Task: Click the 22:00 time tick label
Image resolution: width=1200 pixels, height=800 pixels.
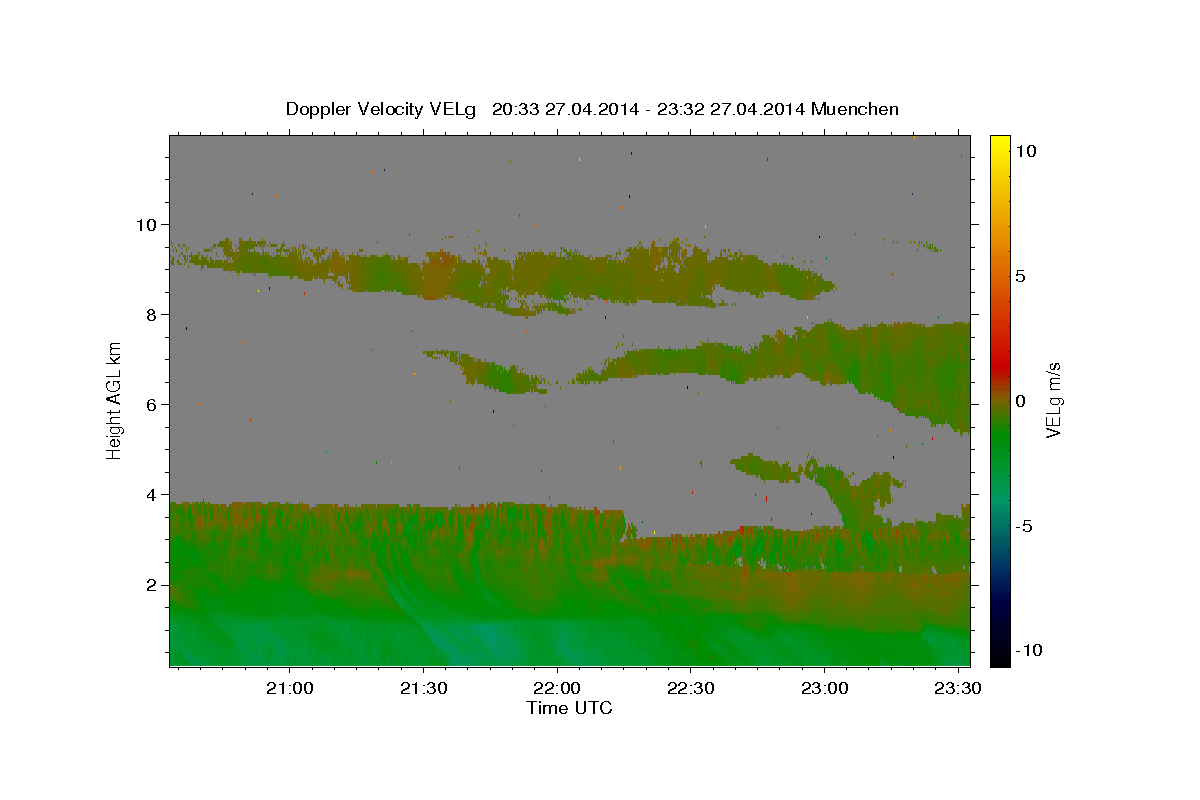Action: pyautogui.click(x=556, y=689)
